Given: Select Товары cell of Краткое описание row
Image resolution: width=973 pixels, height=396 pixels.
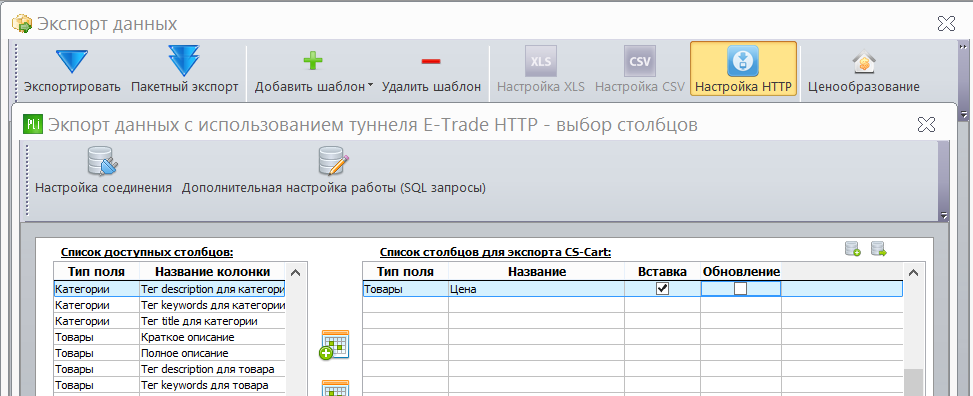Looking at the screenshot, I should (96, 337).
